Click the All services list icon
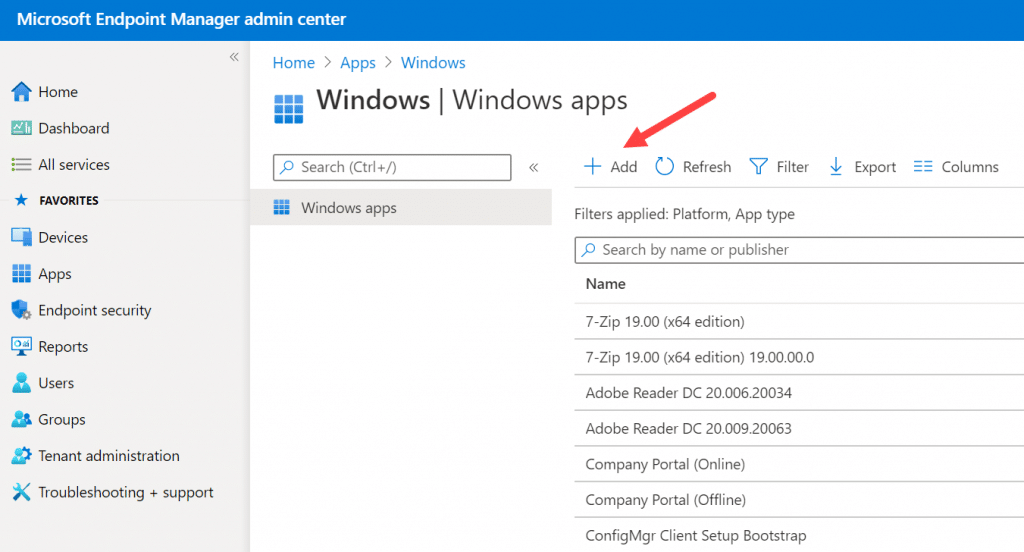This screenshot has height=552, width=1024. [x=21, y=165]
